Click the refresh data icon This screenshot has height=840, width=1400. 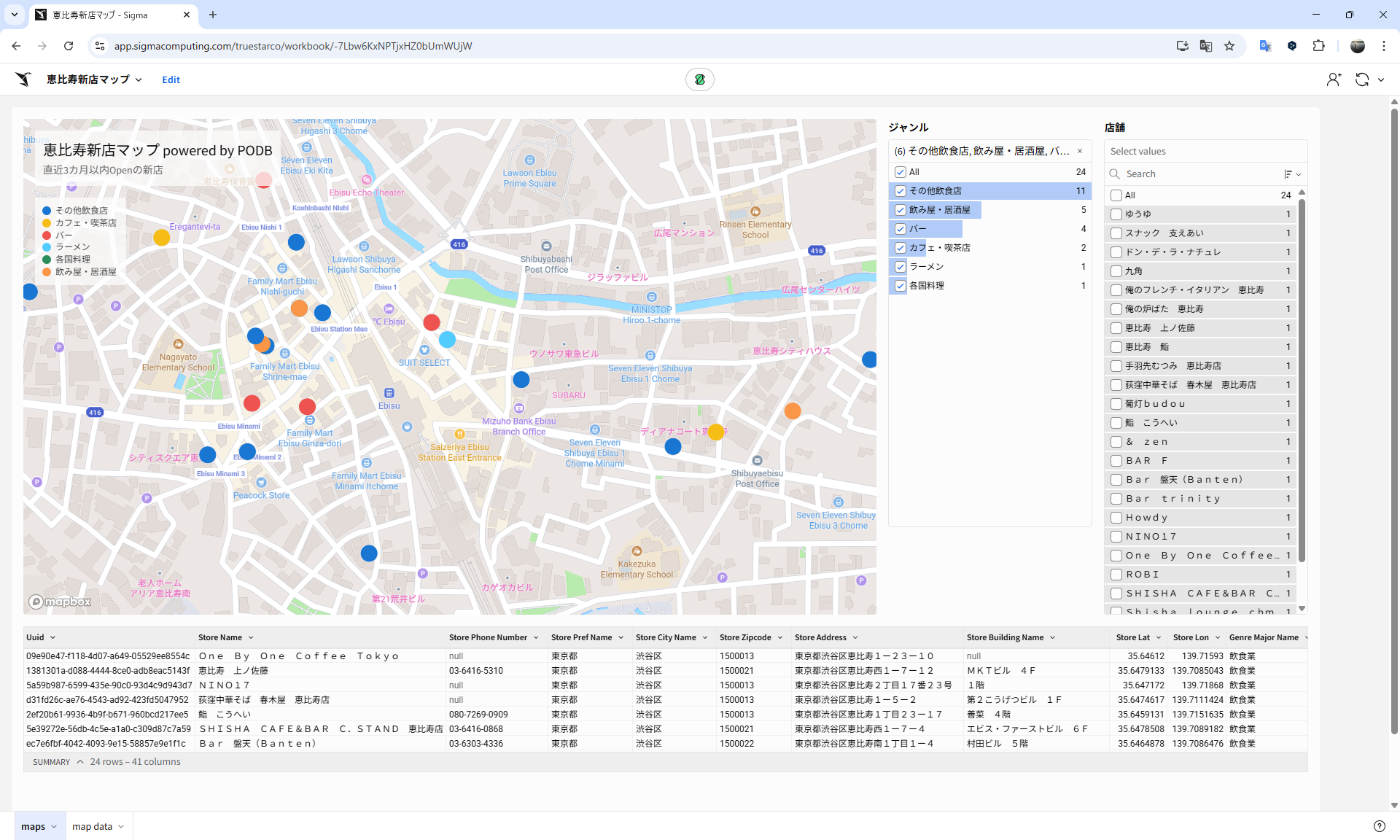pyautogui.click(x=1361, y=80)
